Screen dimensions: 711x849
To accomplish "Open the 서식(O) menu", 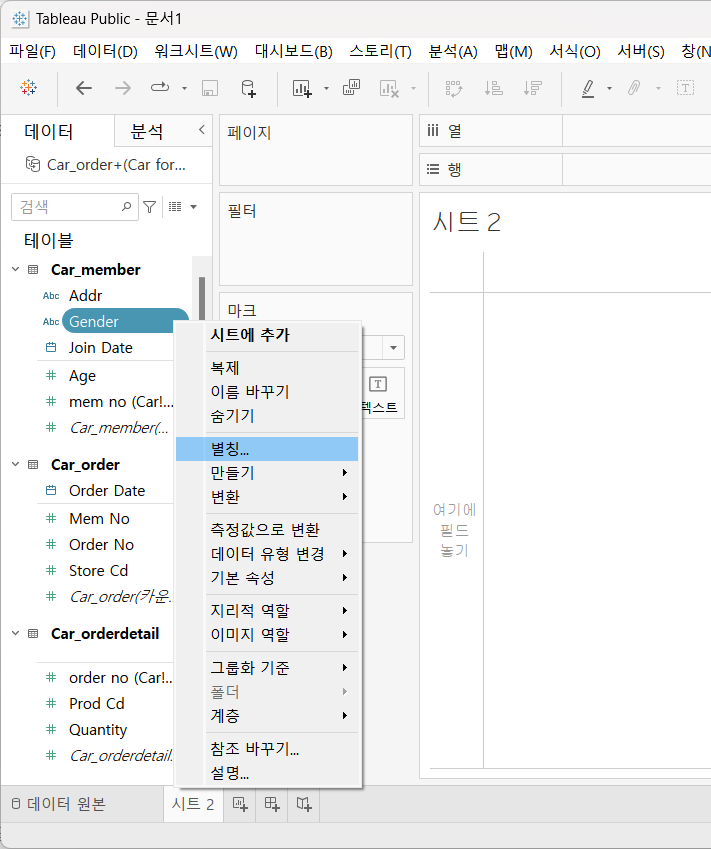I will click(575, 51).
